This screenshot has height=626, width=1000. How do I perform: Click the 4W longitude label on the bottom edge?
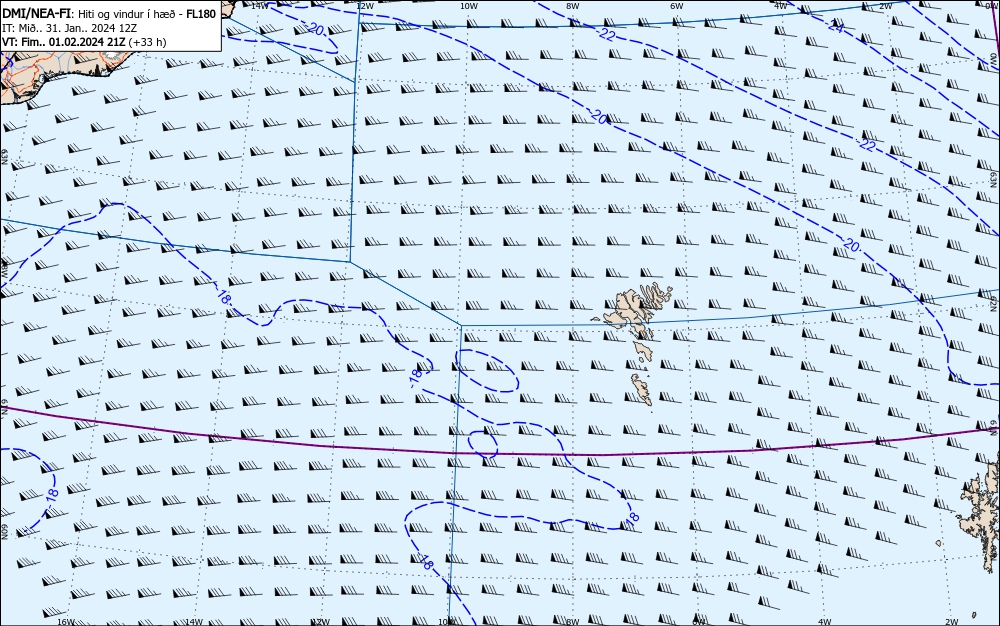click(x=824, y=622)
